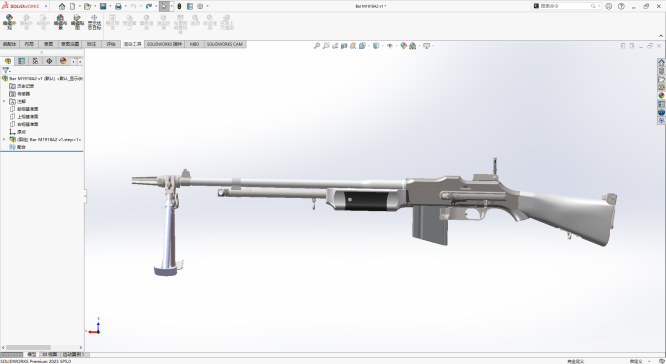
Task: Open dropdown arrow next to Open file
Action: (95, 6)
